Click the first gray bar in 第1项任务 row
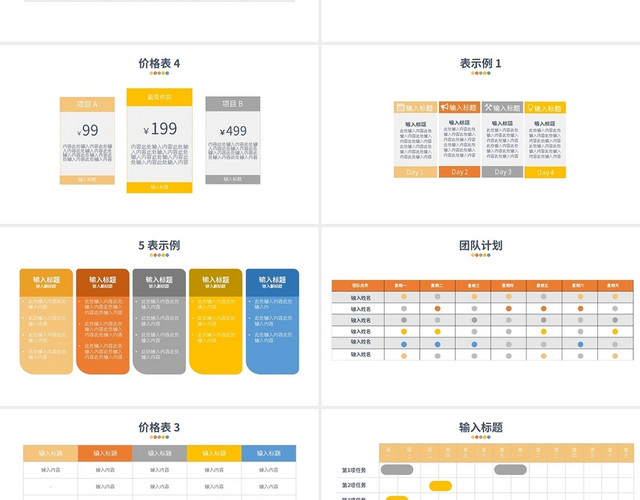 click(x=397, y=469)
